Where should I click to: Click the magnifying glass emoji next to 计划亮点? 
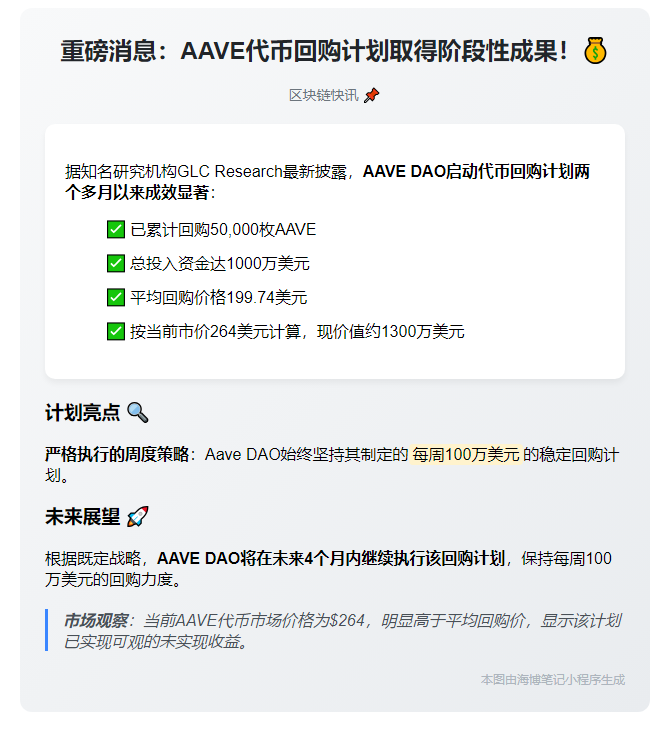138,412
